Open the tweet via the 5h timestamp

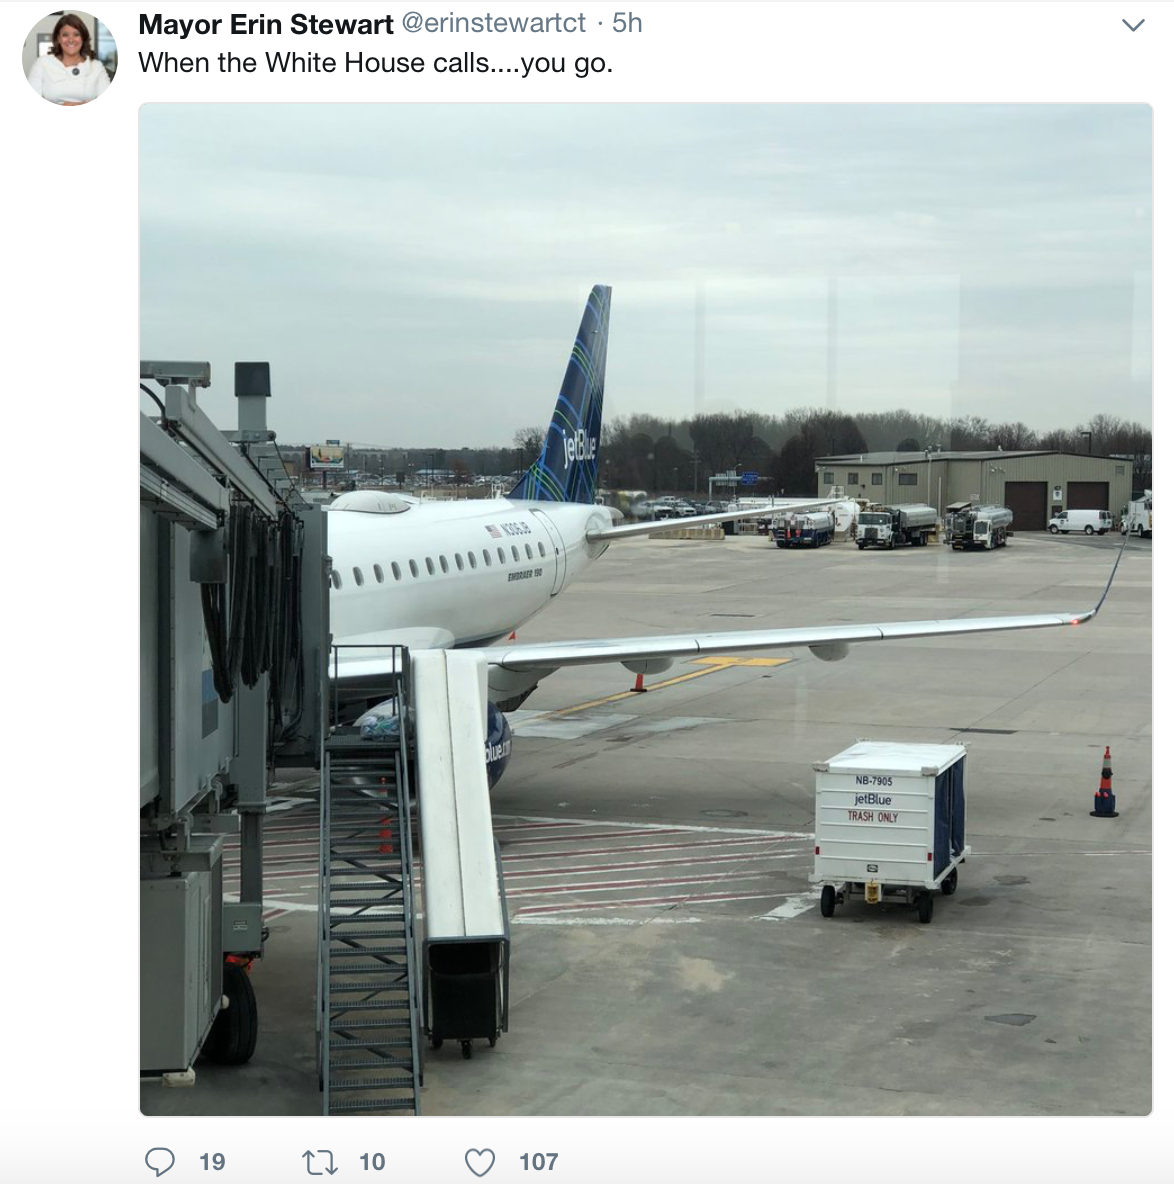(627, 23)
